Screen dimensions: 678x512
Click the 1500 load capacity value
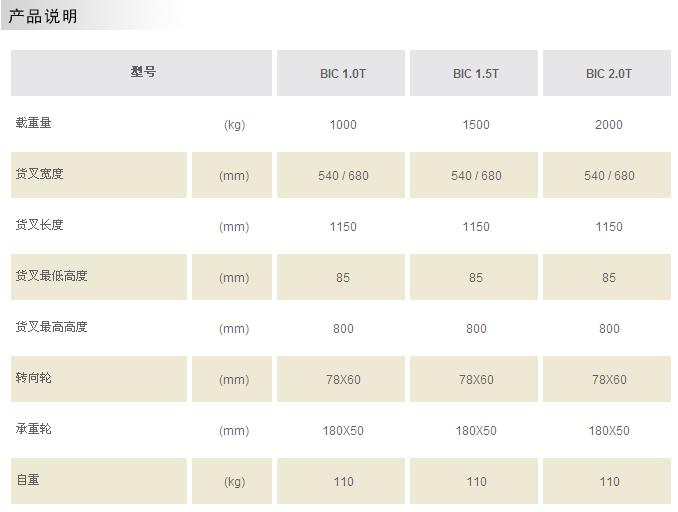476,125
